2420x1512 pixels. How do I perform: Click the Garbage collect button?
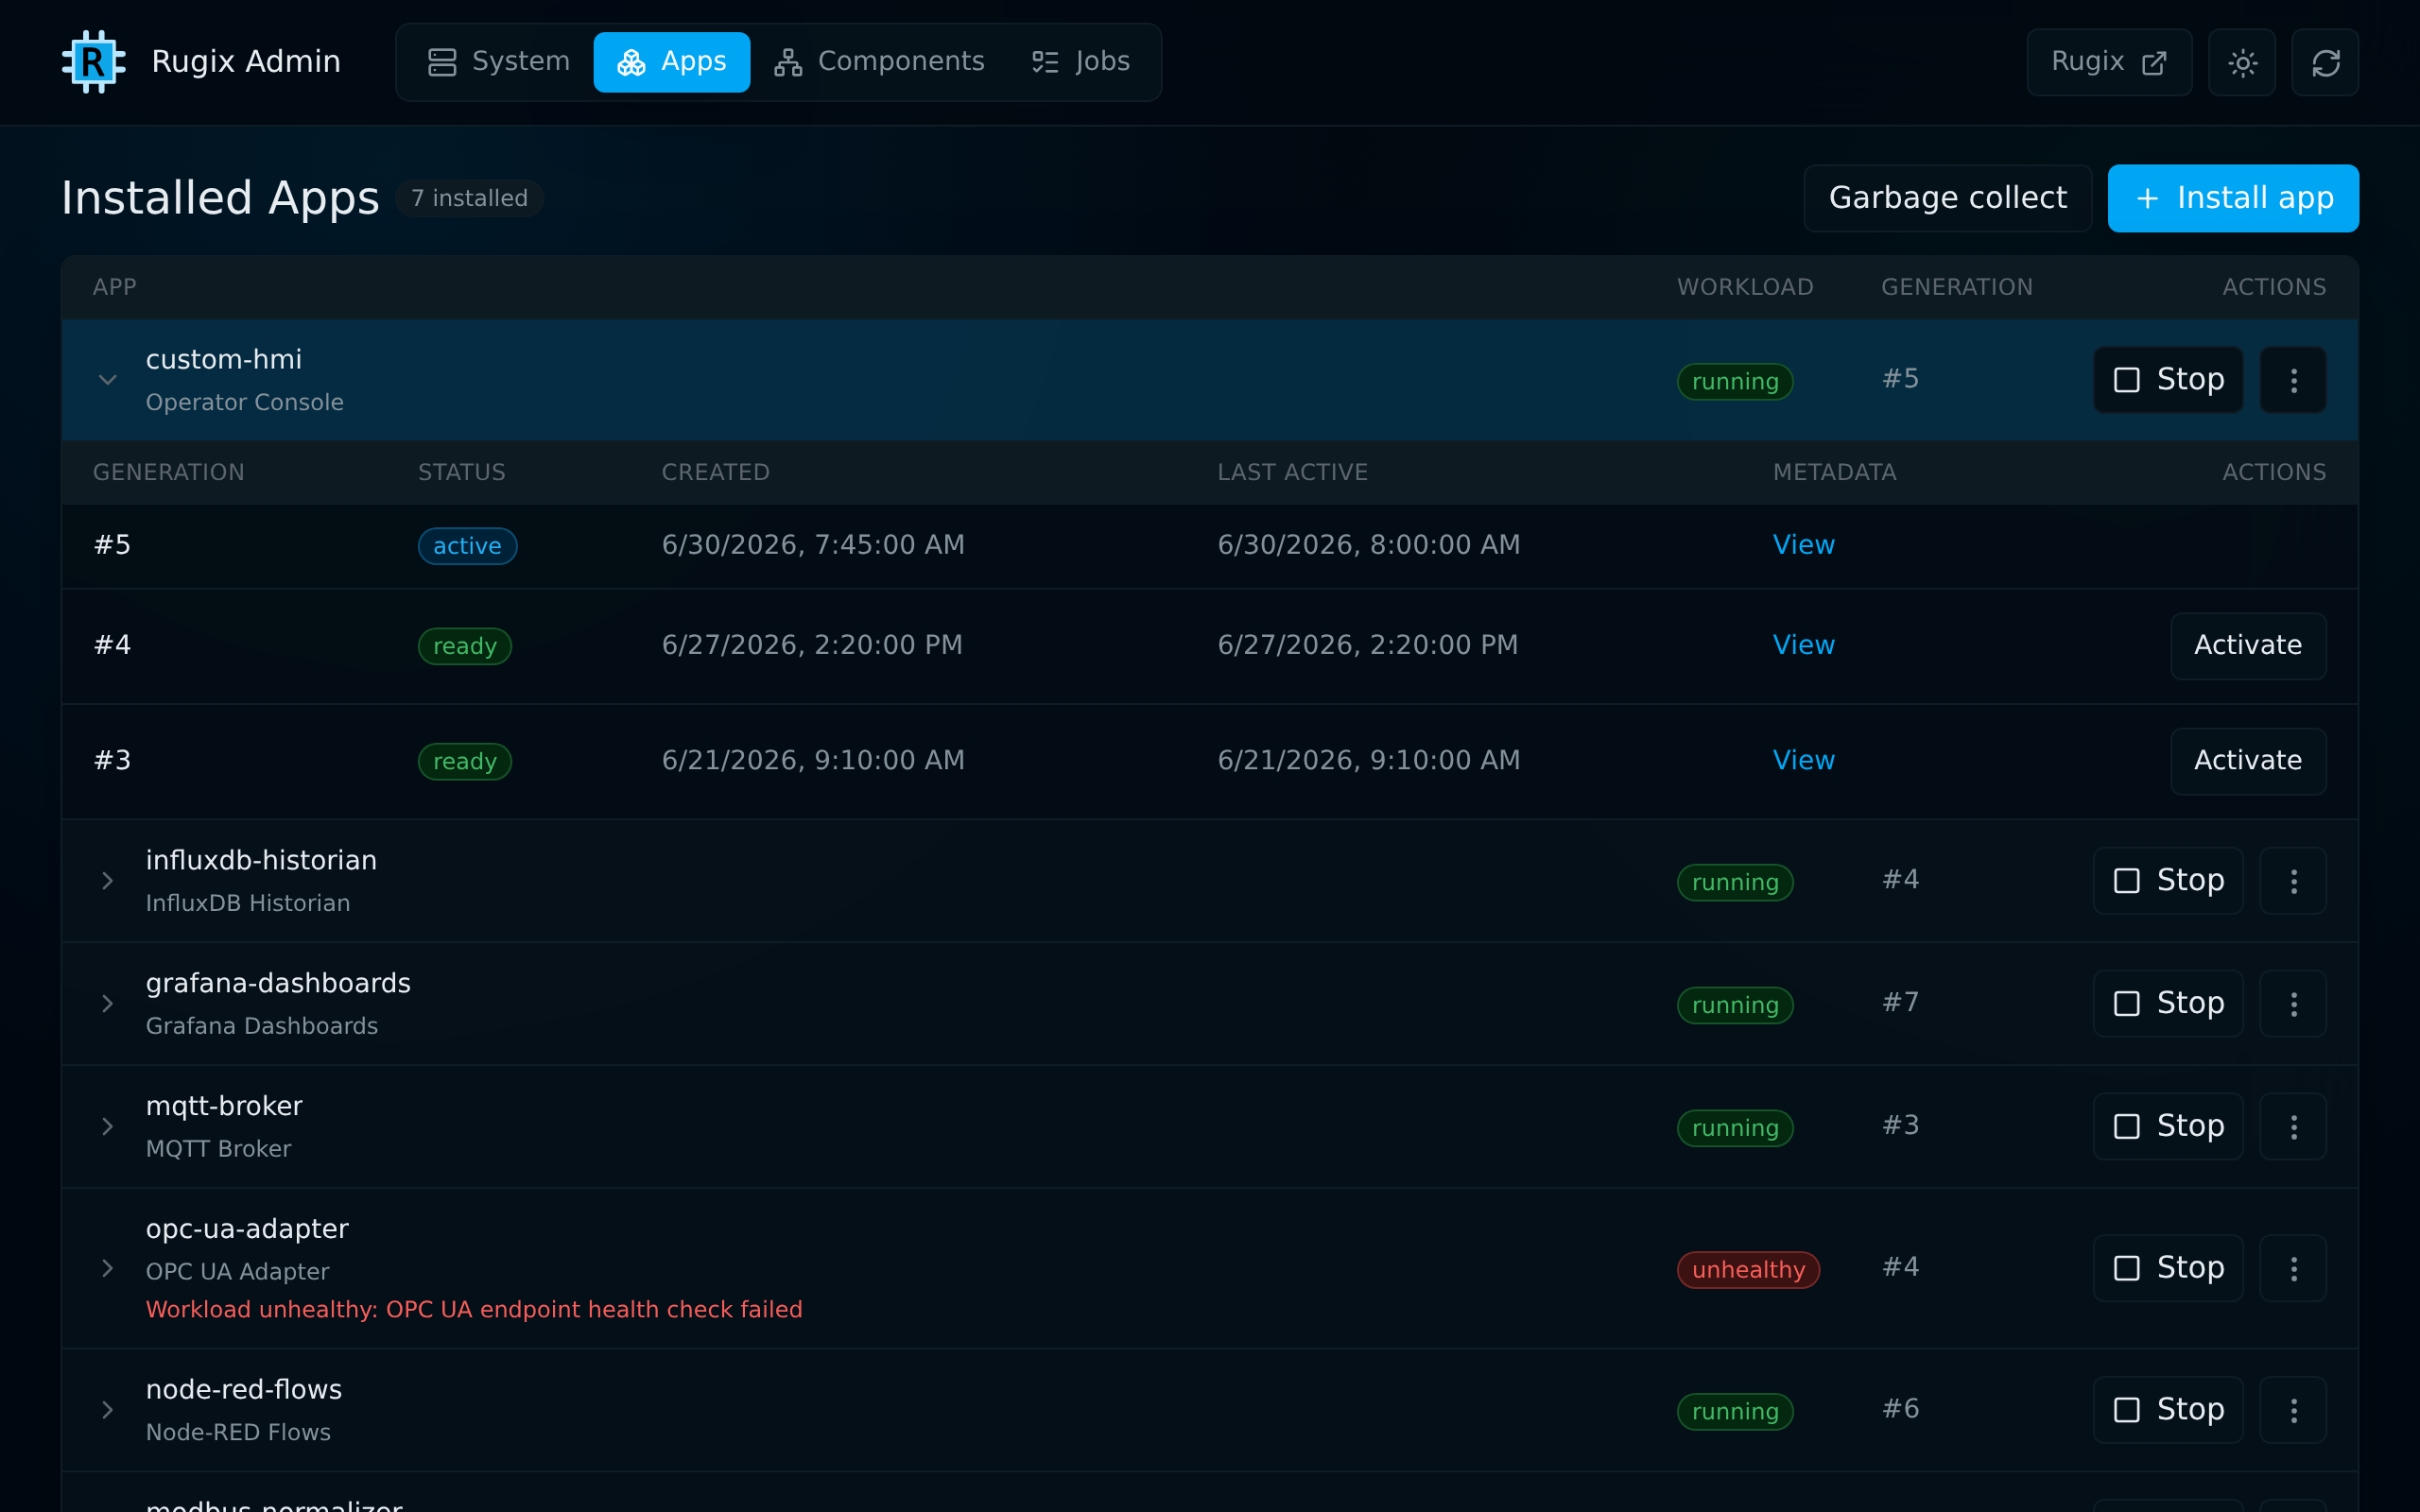click(x=1947, y=198)
